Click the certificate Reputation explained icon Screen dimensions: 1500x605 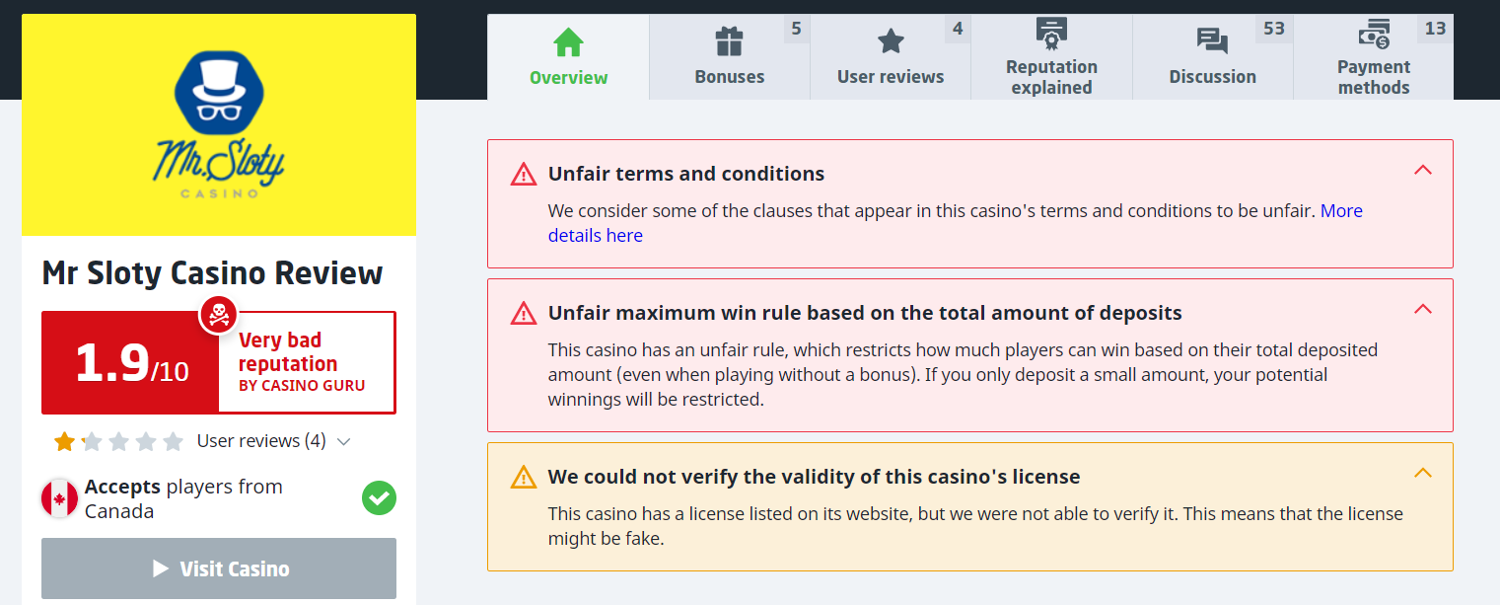point(1051,33)
